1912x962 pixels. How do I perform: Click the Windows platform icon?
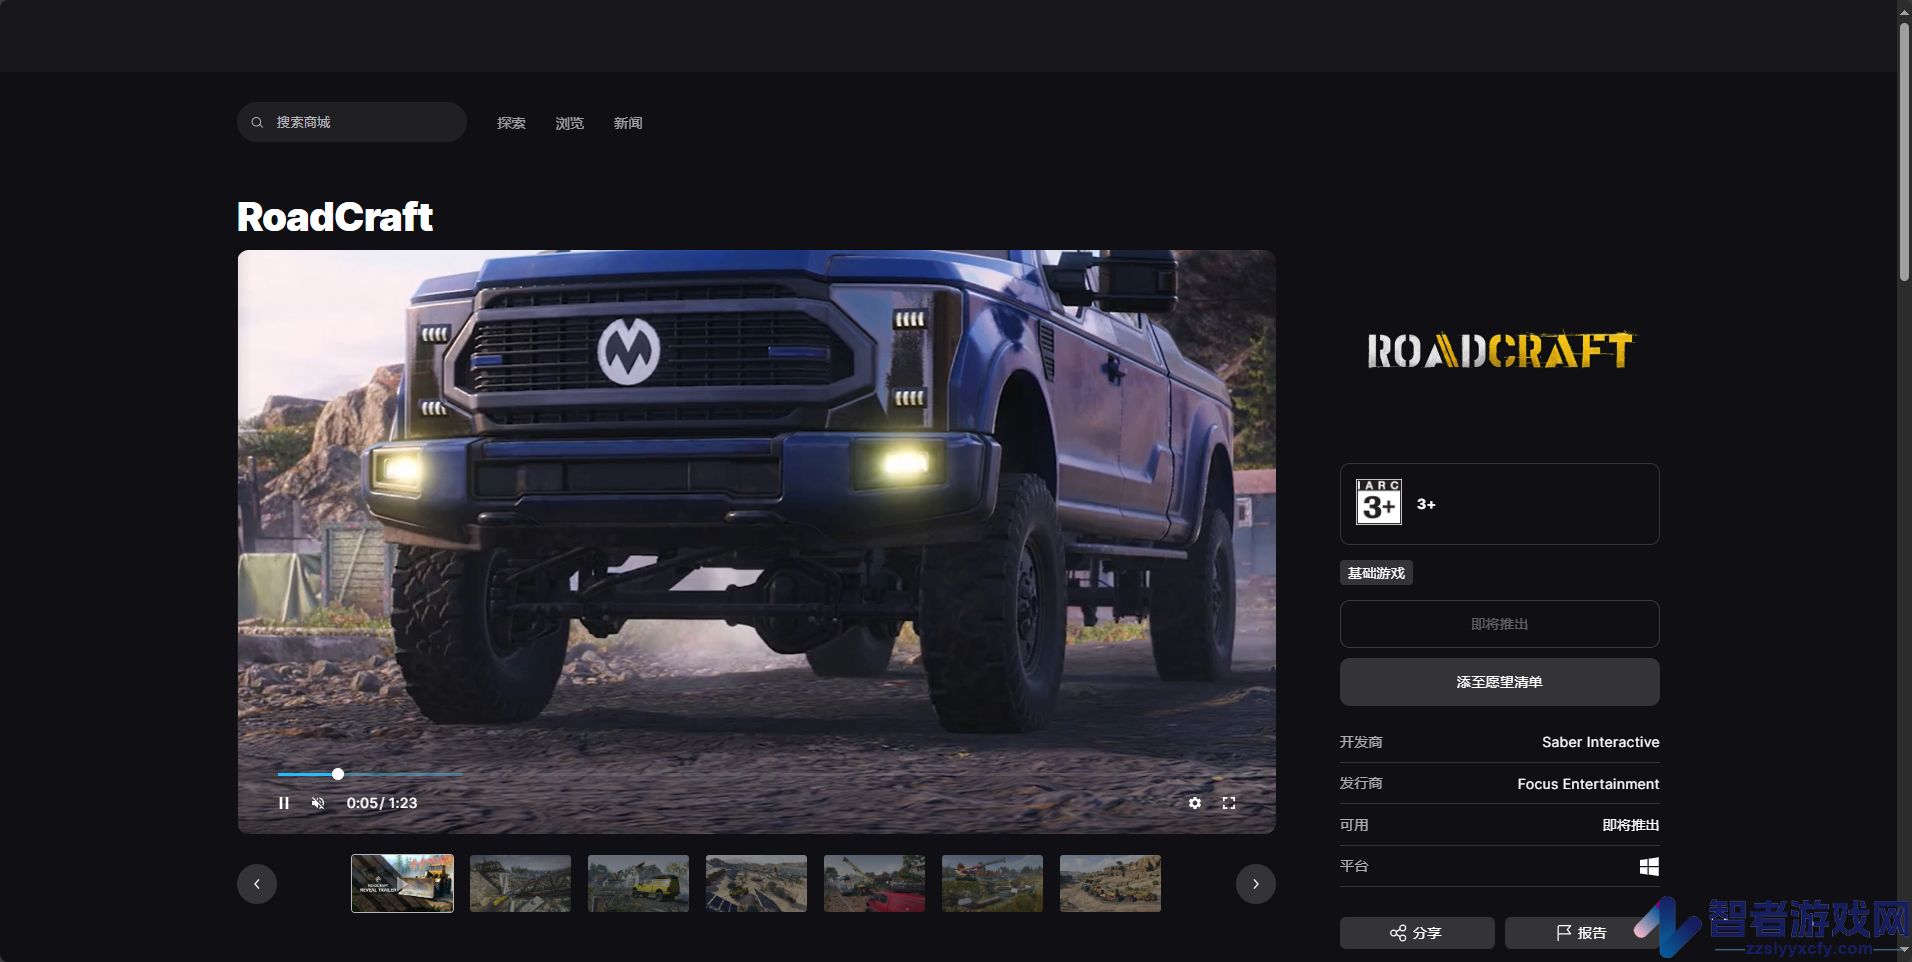tap(1650, 866)
